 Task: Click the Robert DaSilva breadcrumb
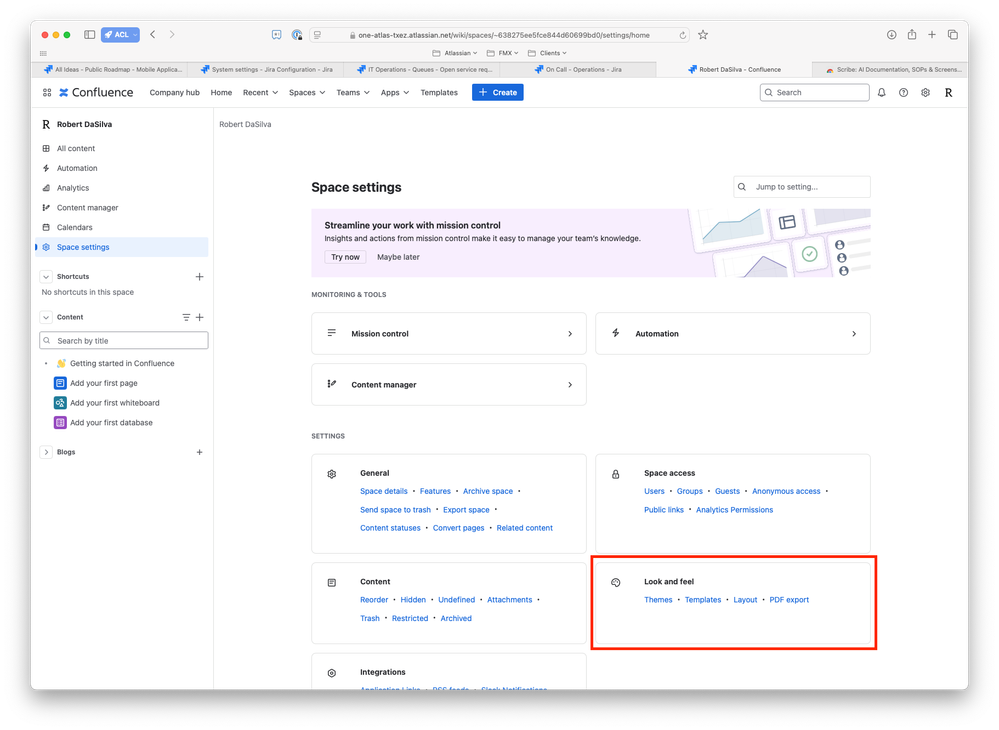pyautogui.click(x=245, y=124)
